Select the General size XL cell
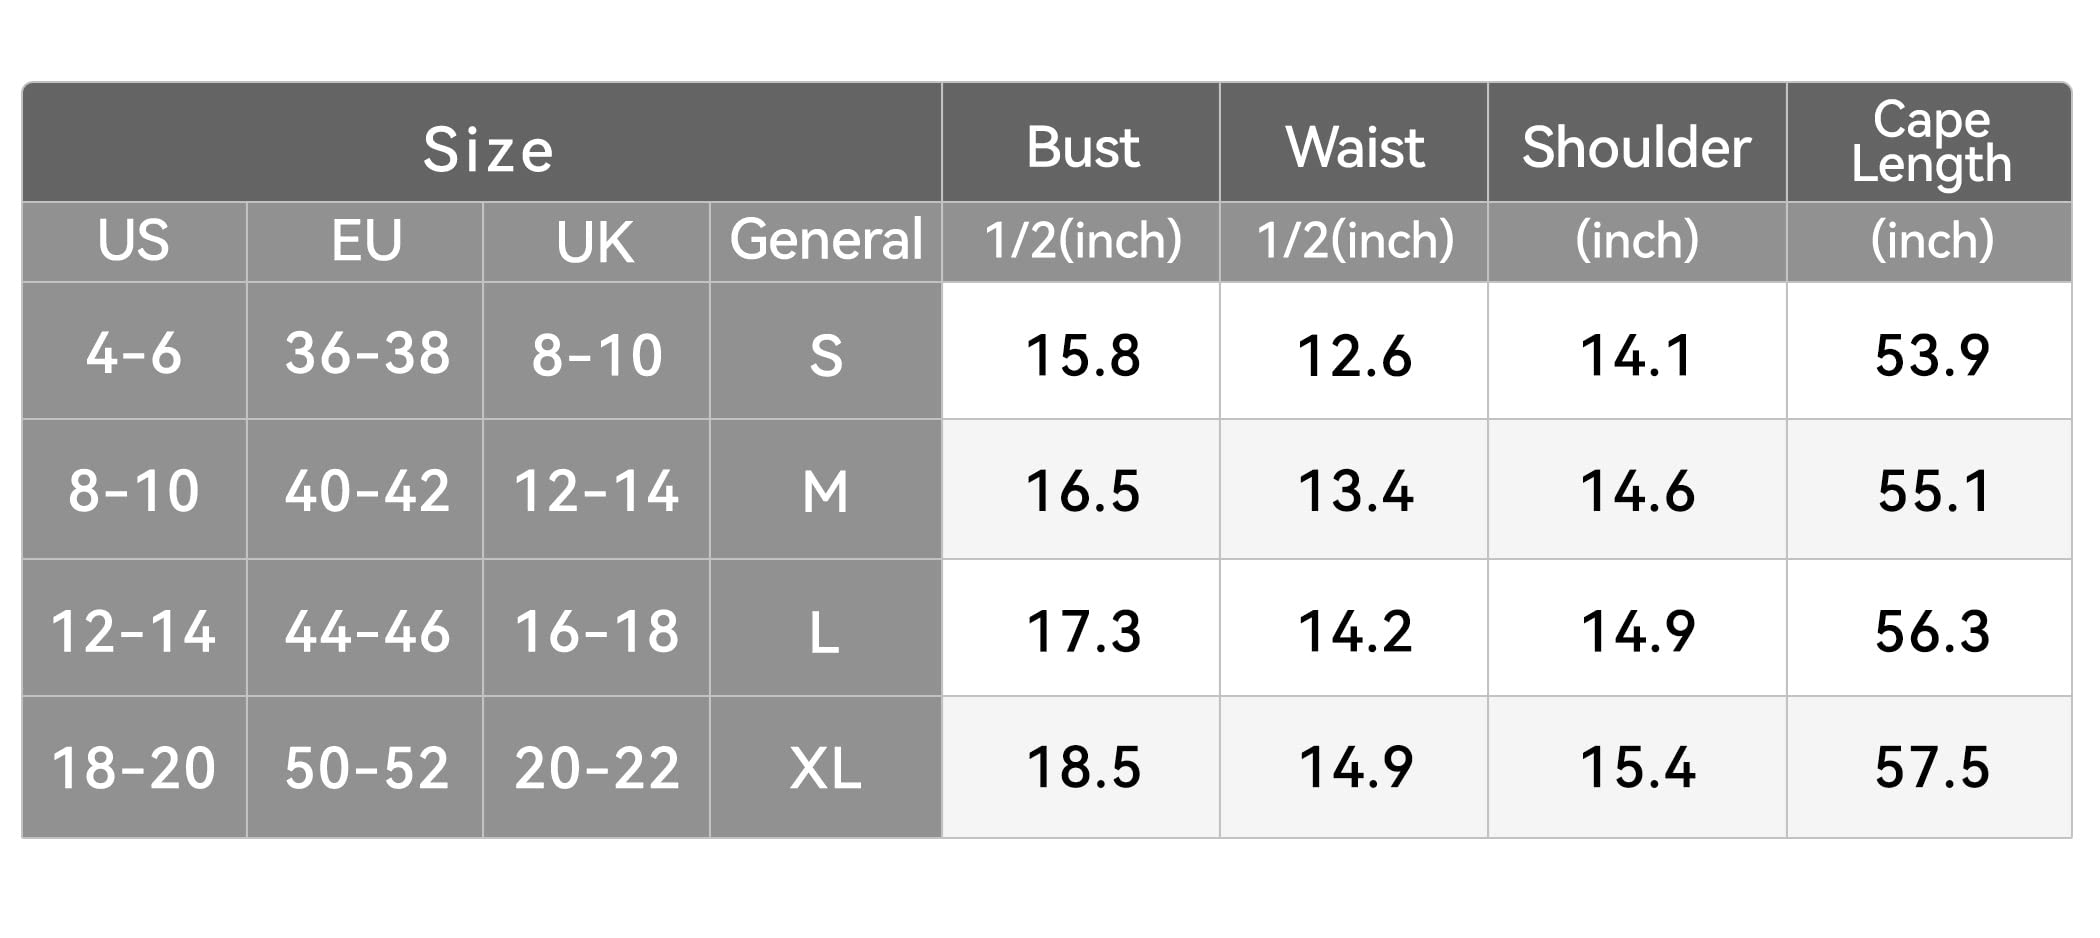Screen dimensions: 2100x938 pos(826,768)
